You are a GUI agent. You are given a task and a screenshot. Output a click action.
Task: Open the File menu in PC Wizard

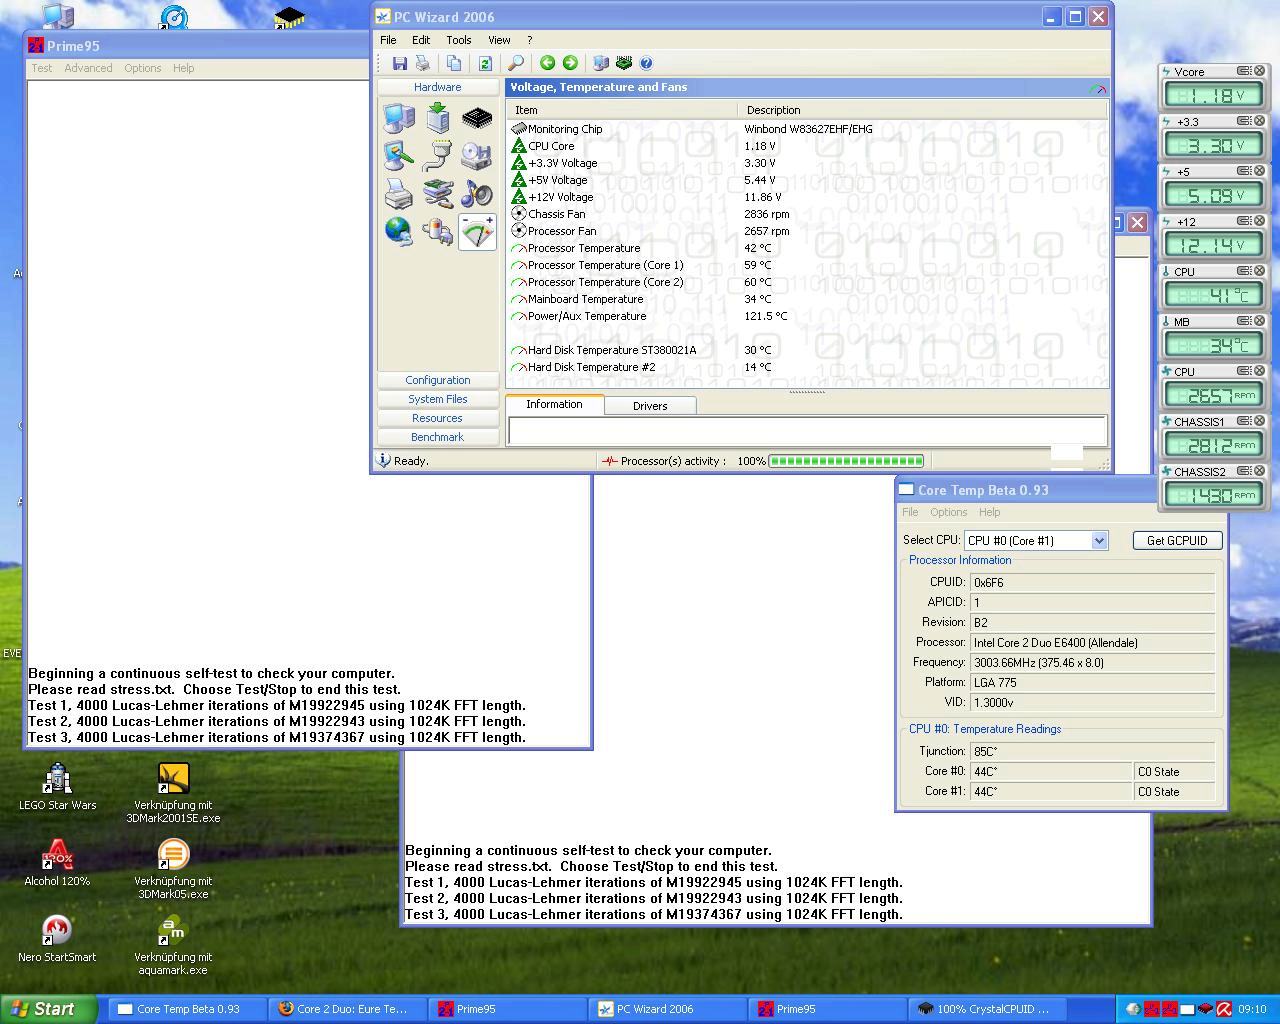click(388, 40)
